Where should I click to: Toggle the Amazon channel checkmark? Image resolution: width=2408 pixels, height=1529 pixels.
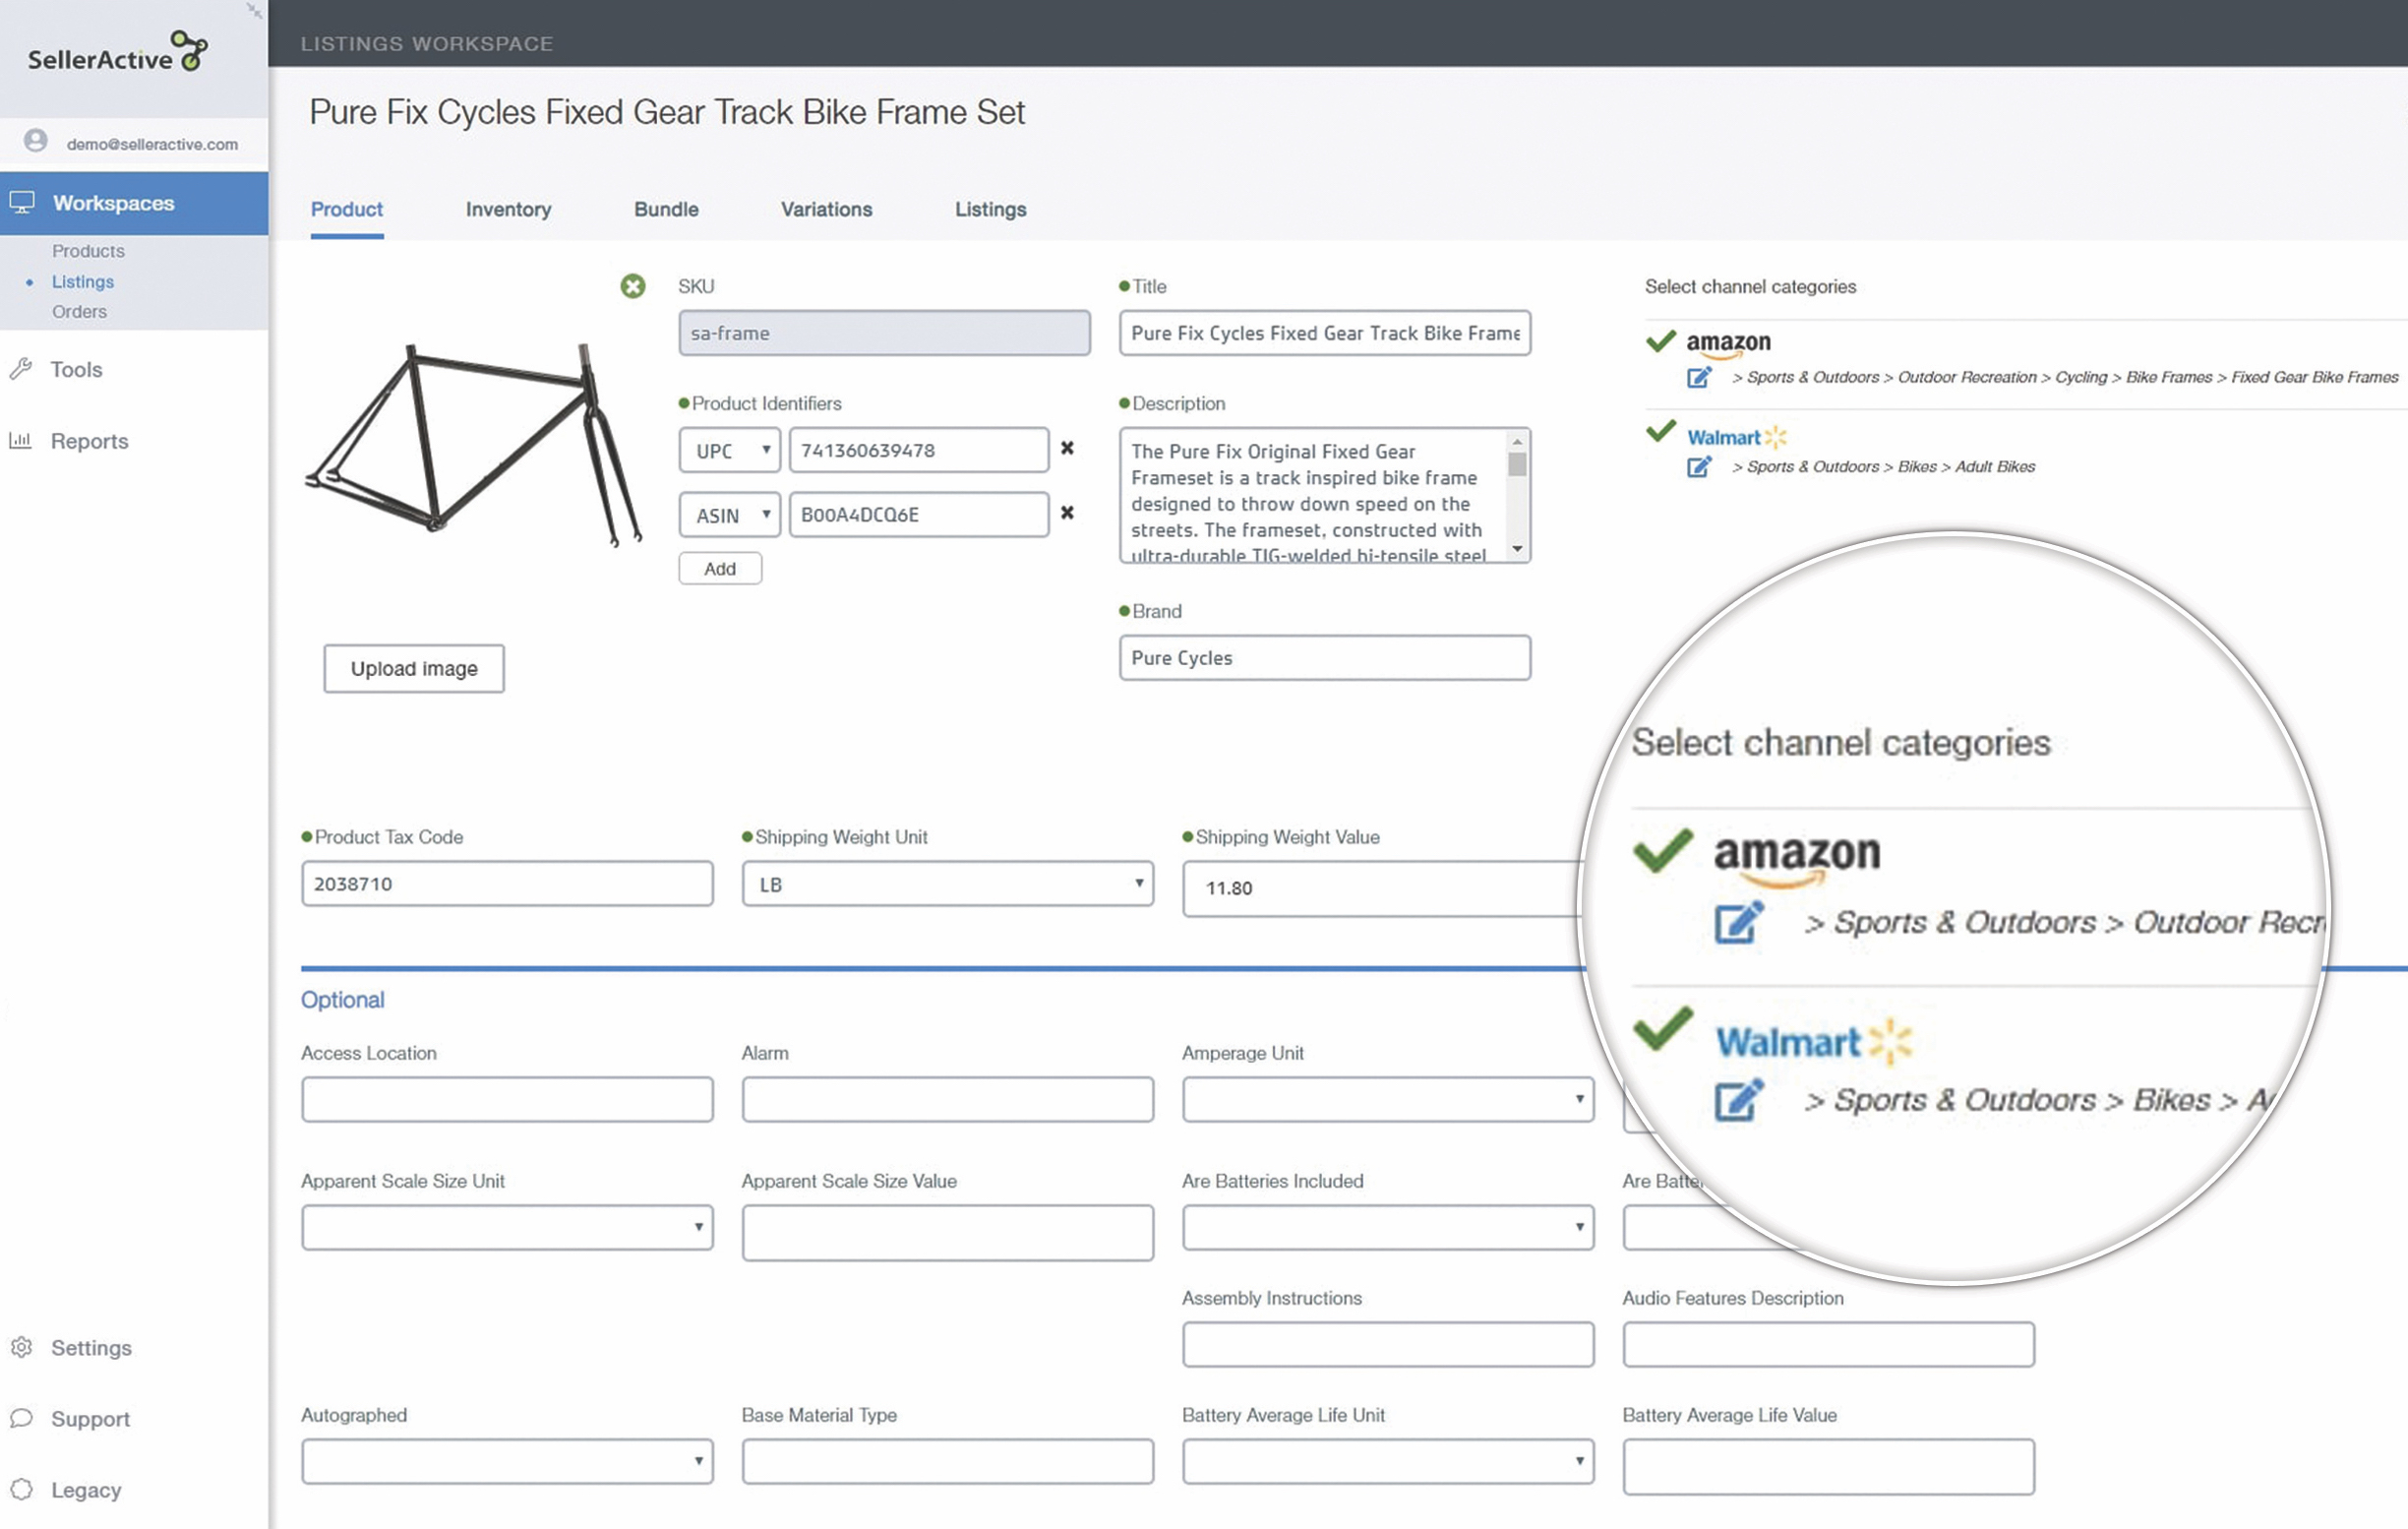[x=1660, y=341]
